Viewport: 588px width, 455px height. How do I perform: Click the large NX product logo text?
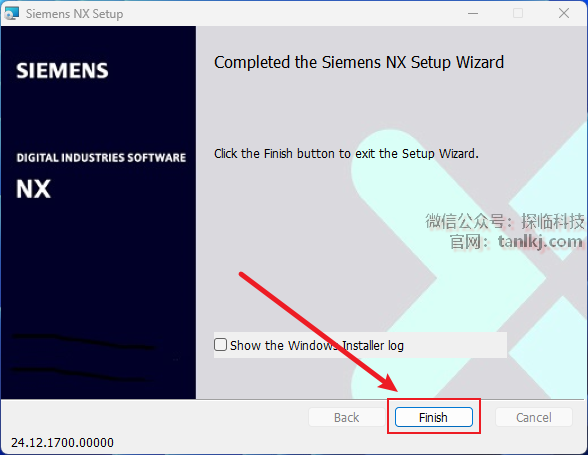click(x=33, y=189)
